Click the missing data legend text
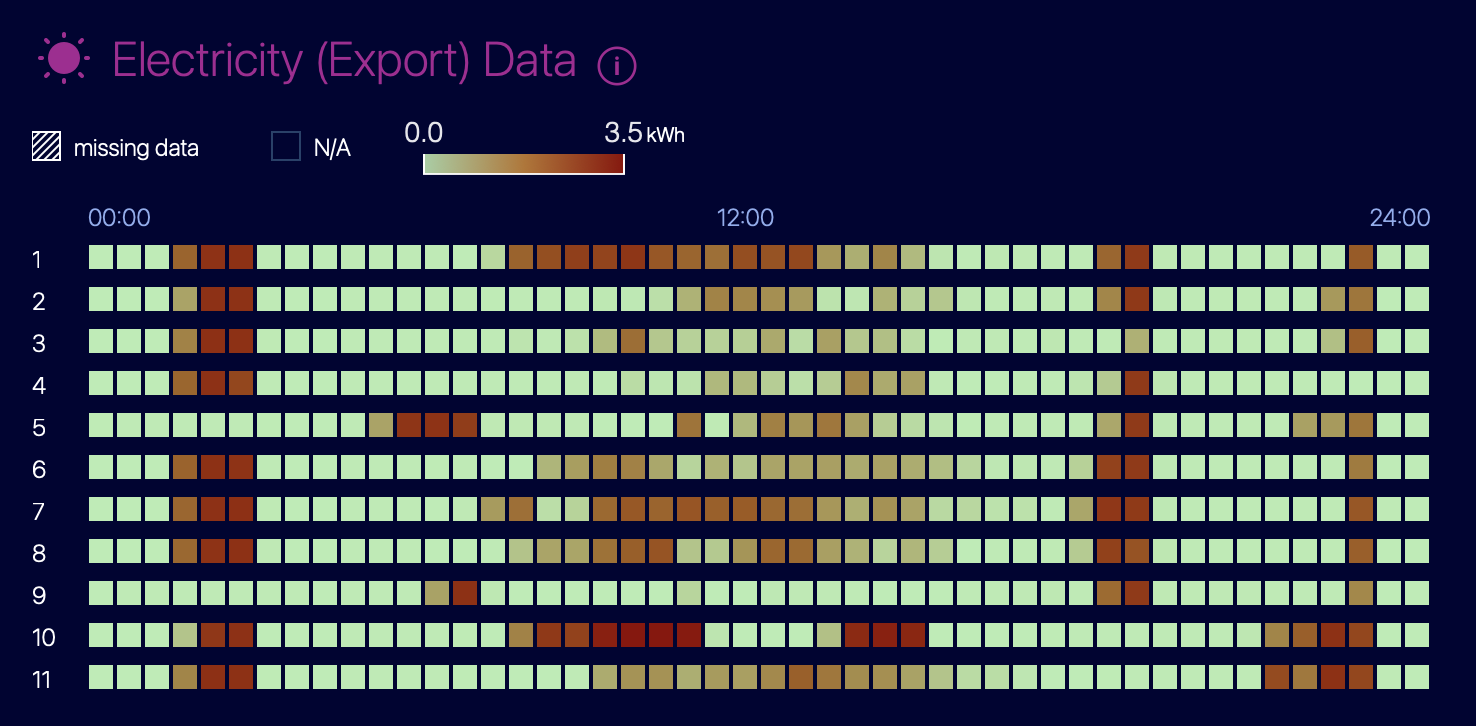This screenshot has height=726, width=1476. click(x=136, y=149)
